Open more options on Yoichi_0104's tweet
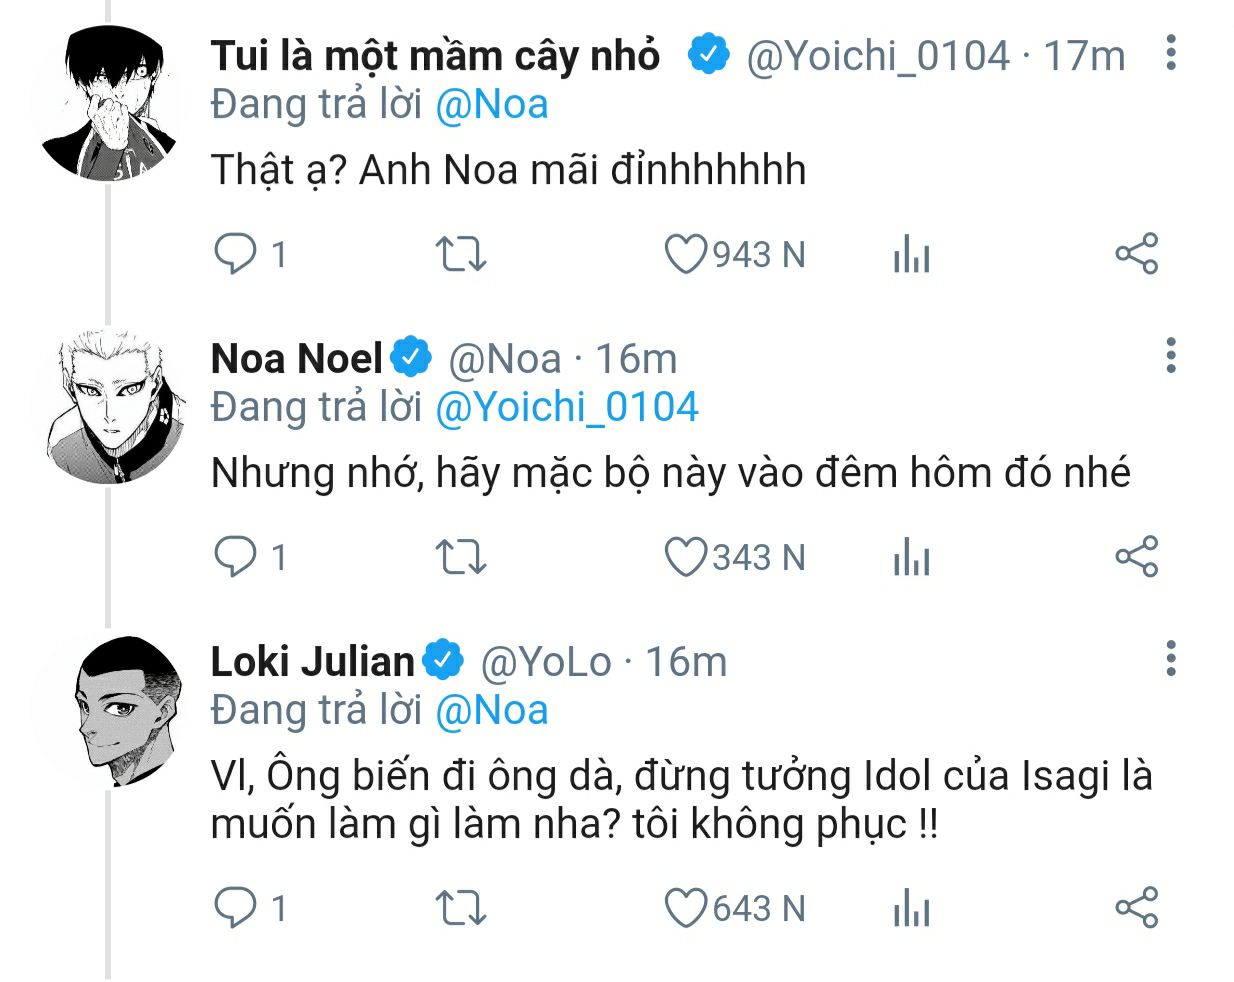This screenshot has height=982, width=1234. (x=1170, y=52)
